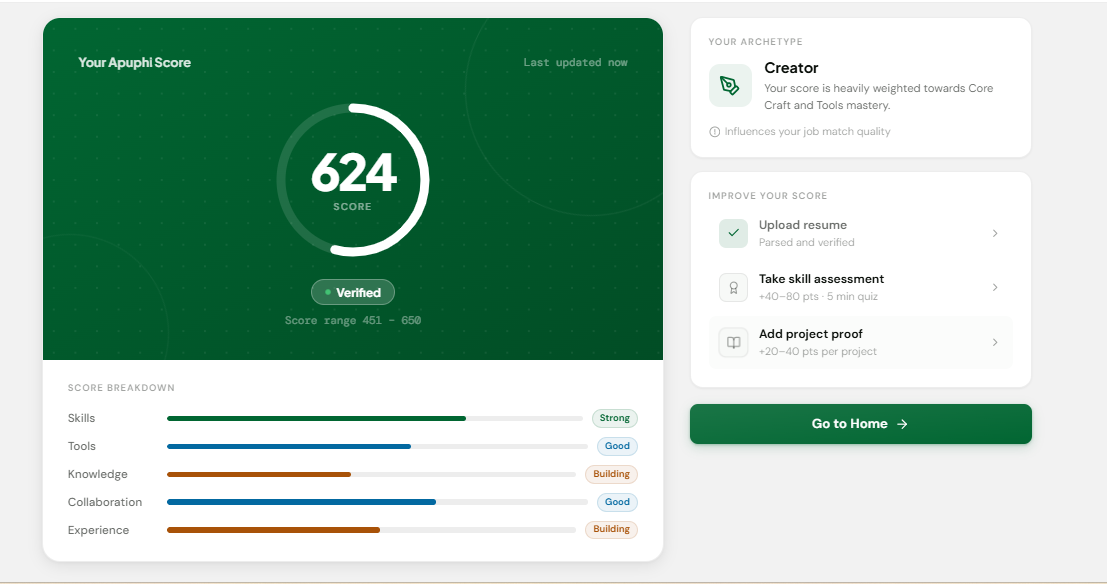Click the 'Experience' row label
Image resolution: width=1107 pixels, height=584 pixels.
tap(98, 530)
